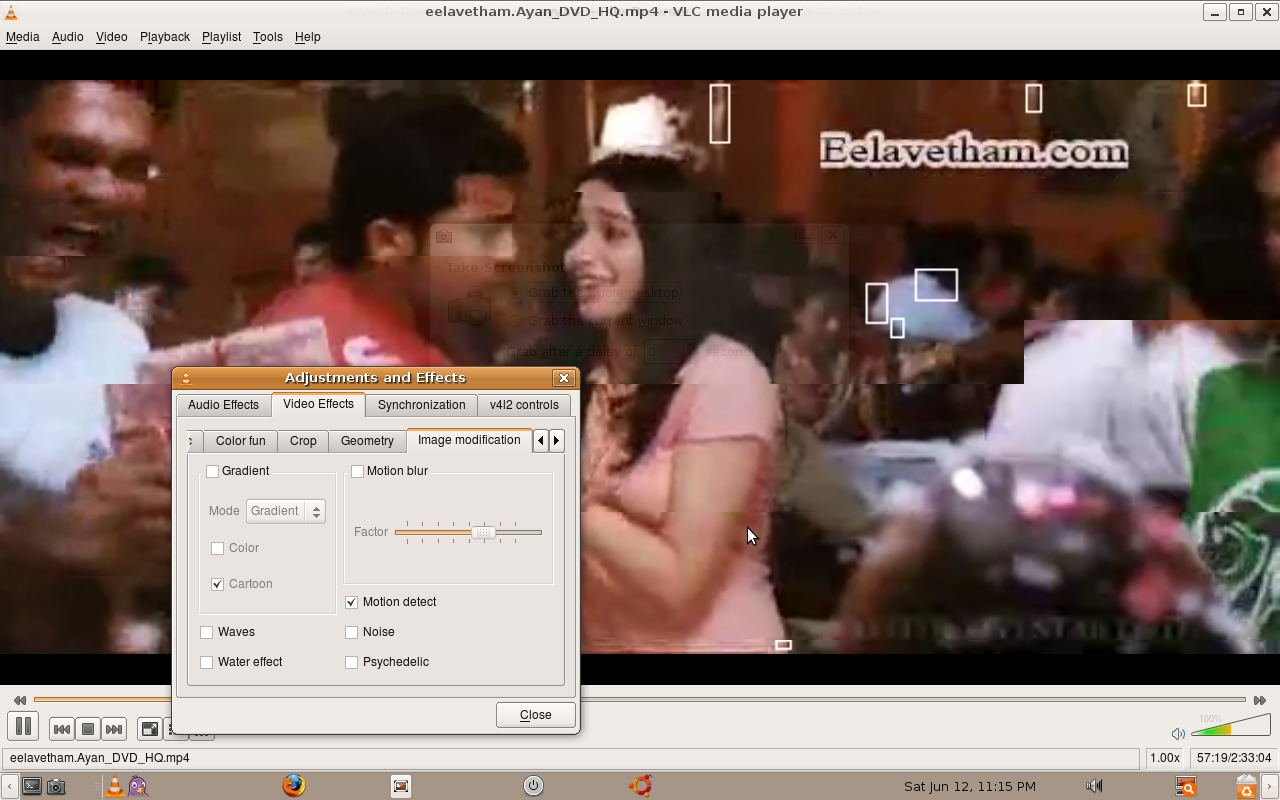Click the Close button in effects dialog
The height and width of the screenshot is (800, 1280).
[x=535, y=715]
